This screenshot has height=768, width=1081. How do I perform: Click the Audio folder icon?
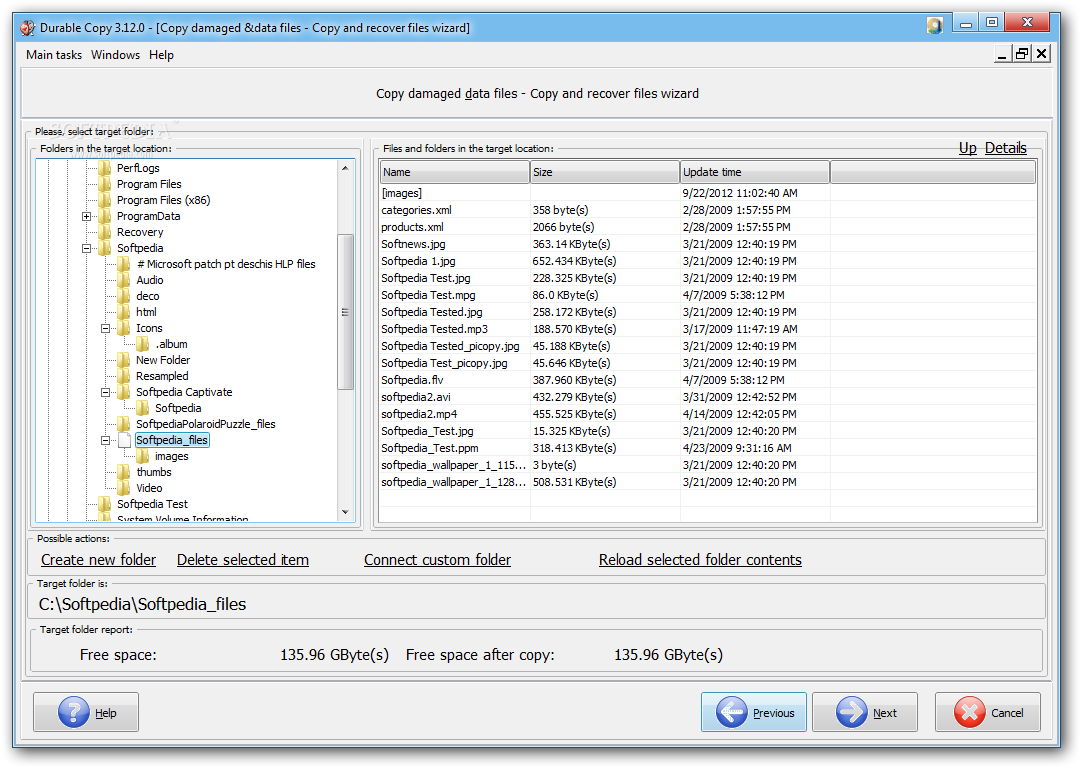[x=124, y=280]
